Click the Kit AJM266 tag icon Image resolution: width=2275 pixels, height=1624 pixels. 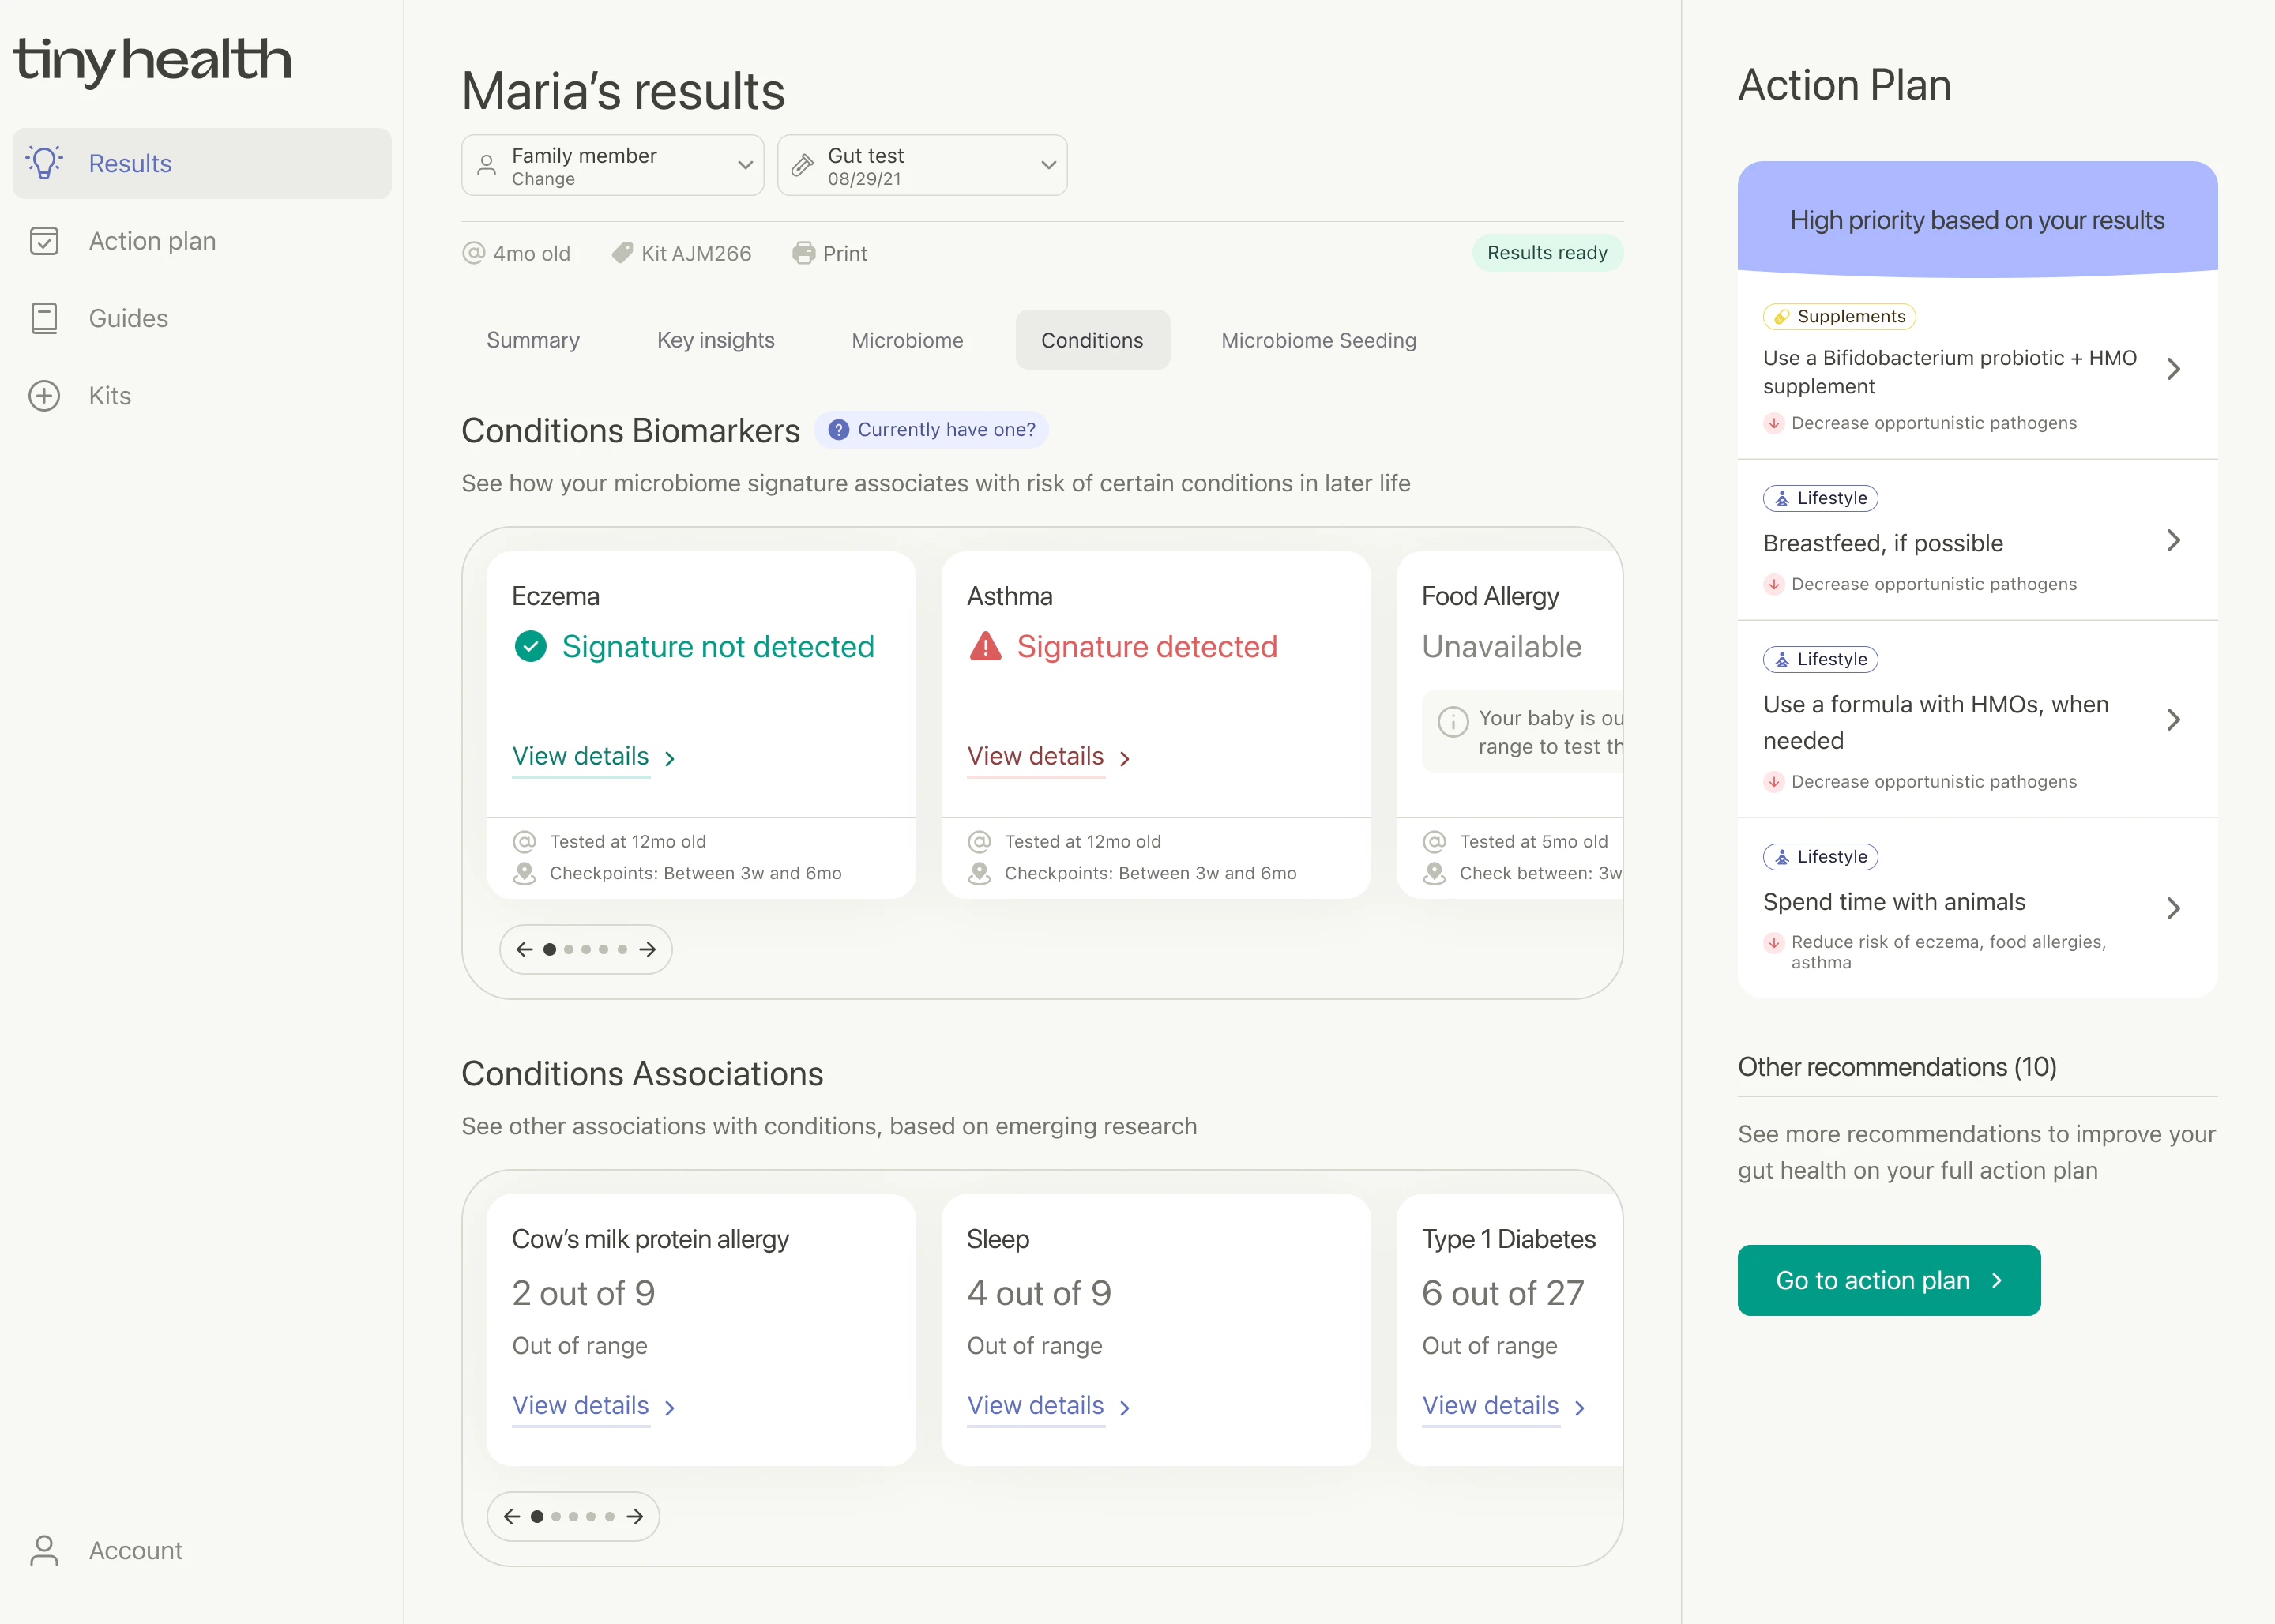point(622,253)
